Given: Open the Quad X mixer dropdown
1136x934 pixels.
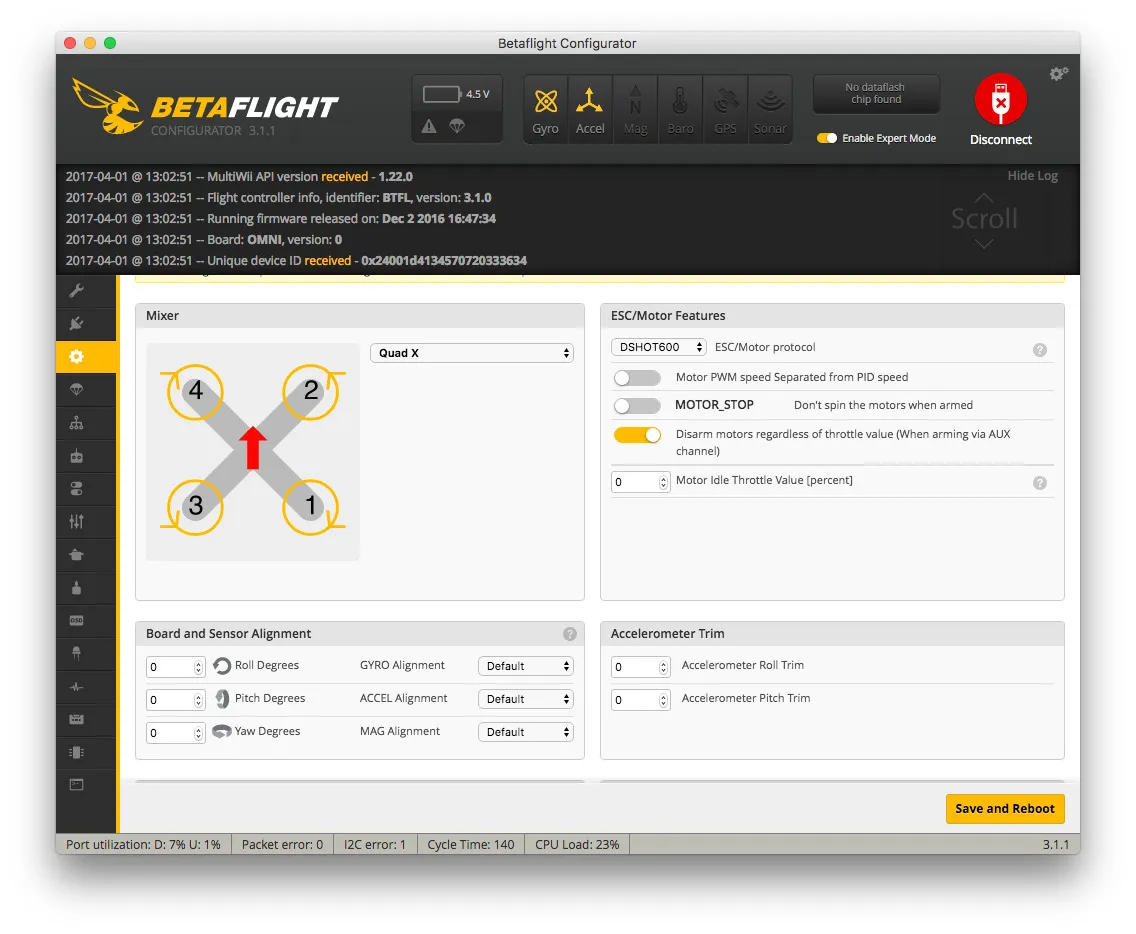Looking at the screenshot, I should [x=471, y=353].
